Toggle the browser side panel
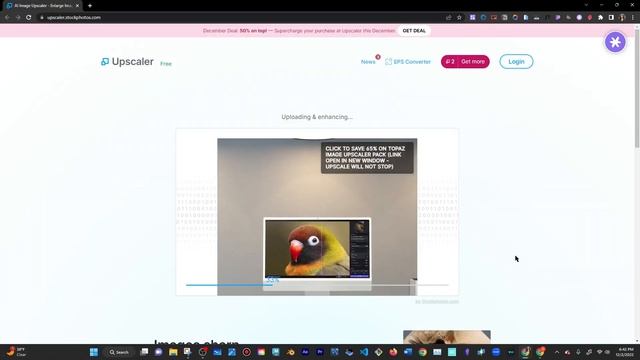640x360 pixels. (611, 18)
